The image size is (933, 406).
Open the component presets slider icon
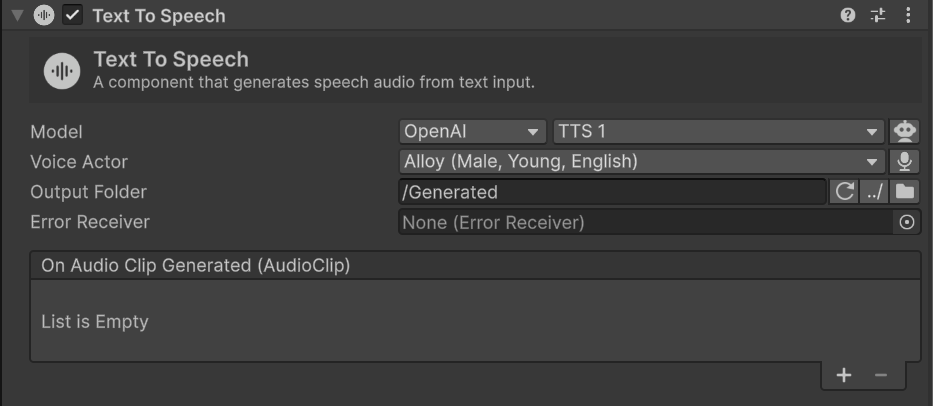pyautogui.click(x=878, y=16)
